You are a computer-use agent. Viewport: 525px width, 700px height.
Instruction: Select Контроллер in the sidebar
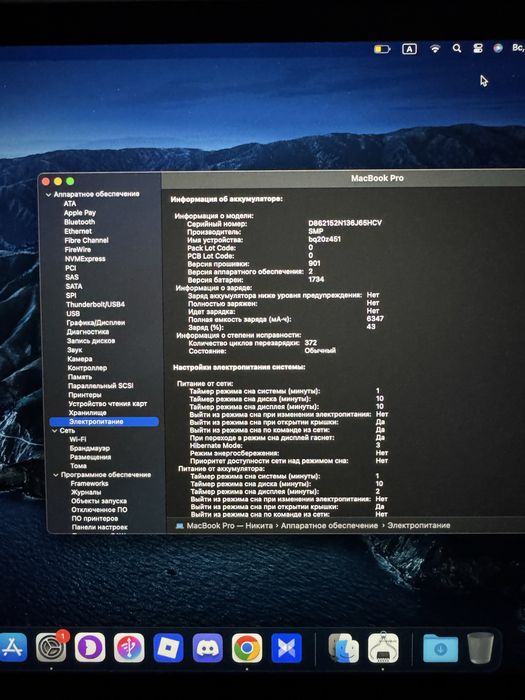87,368
